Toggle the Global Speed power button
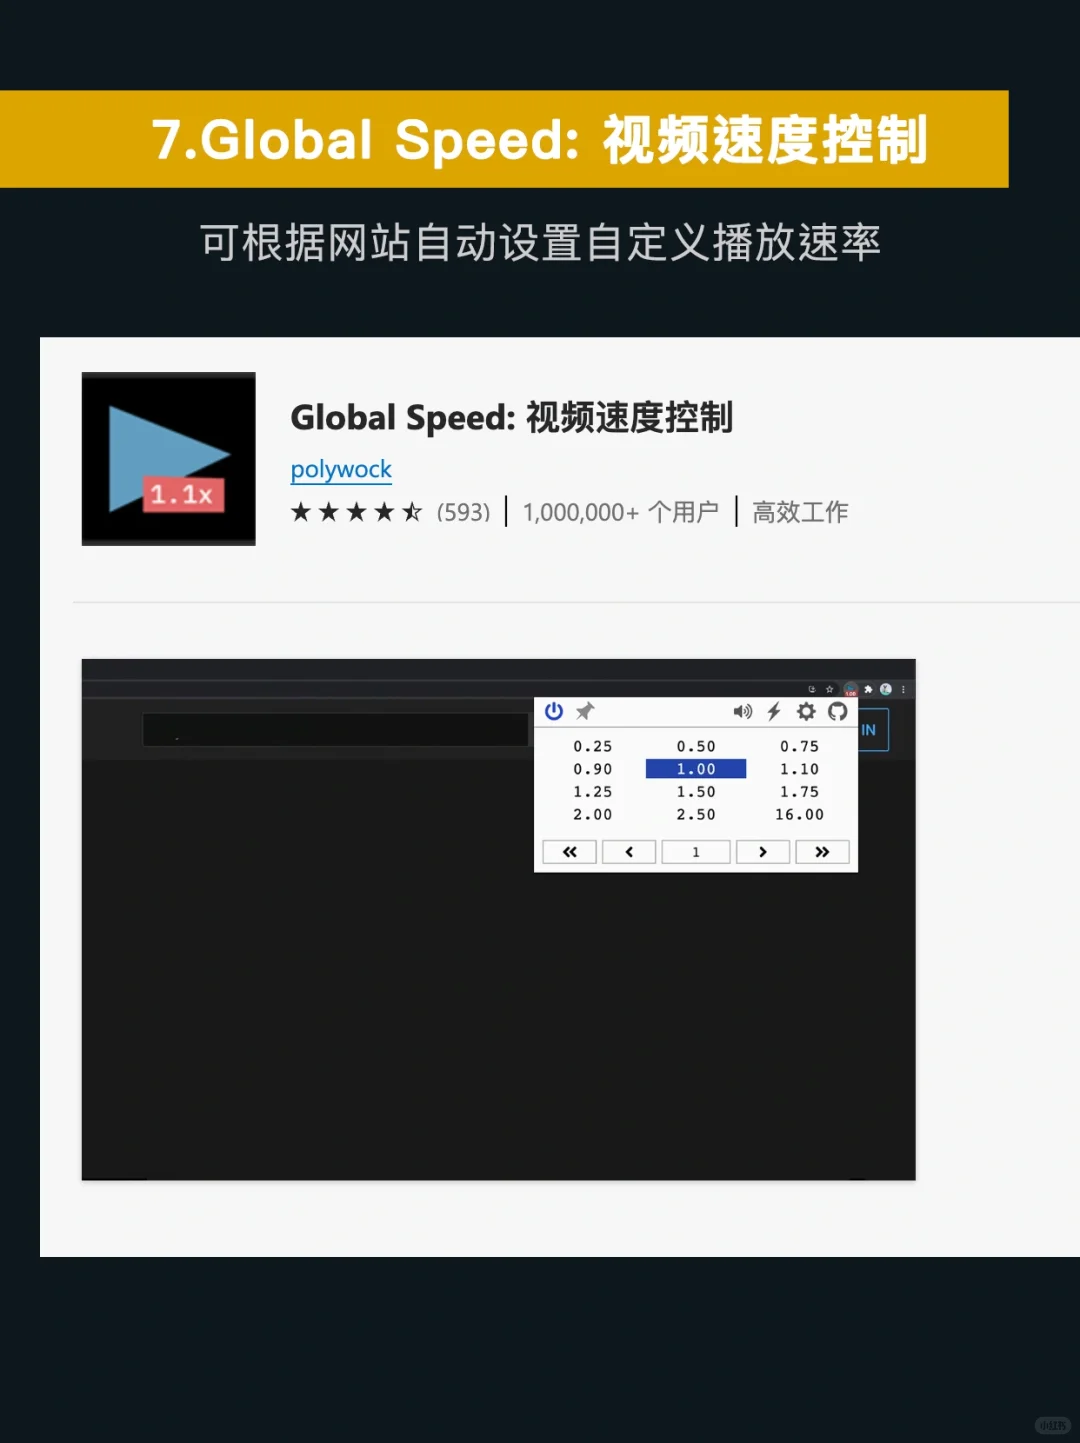 pyautogui.click(x=553, y=710)
